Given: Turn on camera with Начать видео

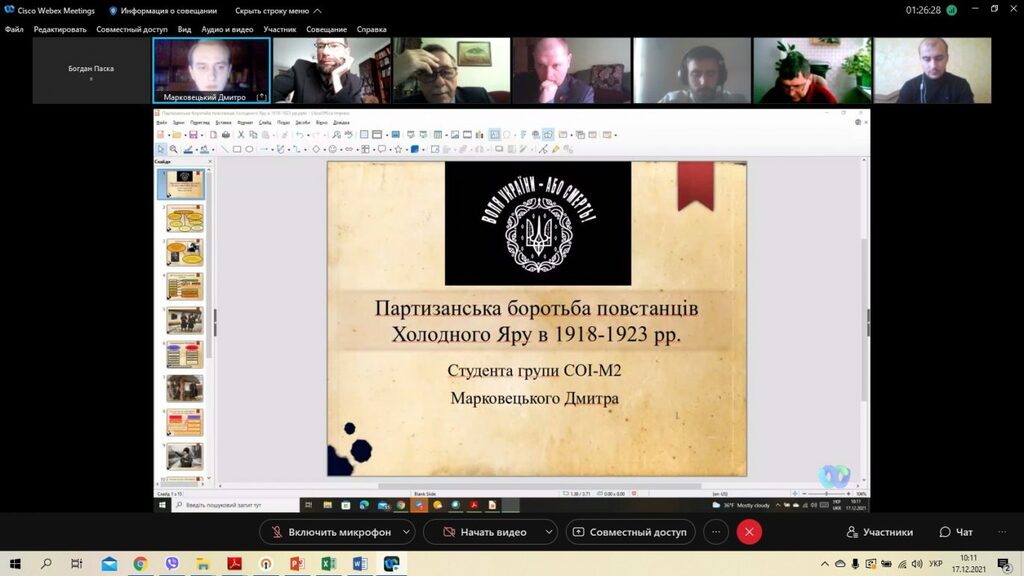Looking at the screenshot, I should 483,532.
